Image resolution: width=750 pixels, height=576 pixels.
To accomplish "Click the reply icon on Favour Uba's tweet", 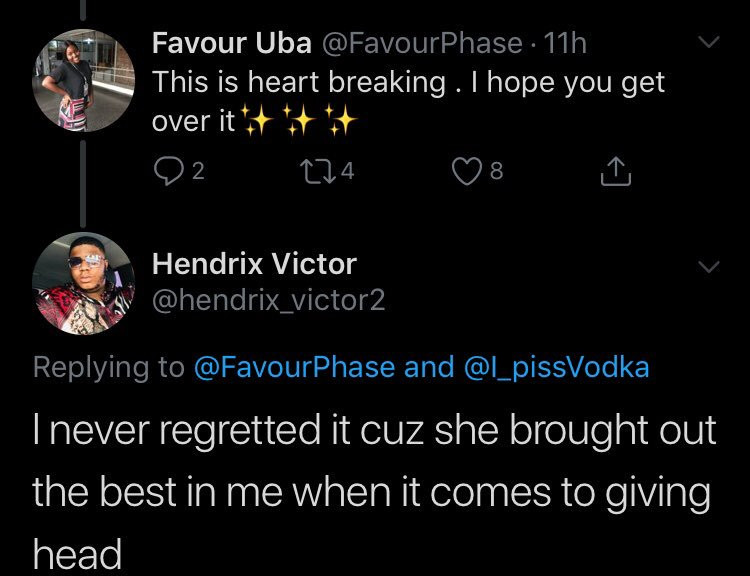I will coord(165,172).
